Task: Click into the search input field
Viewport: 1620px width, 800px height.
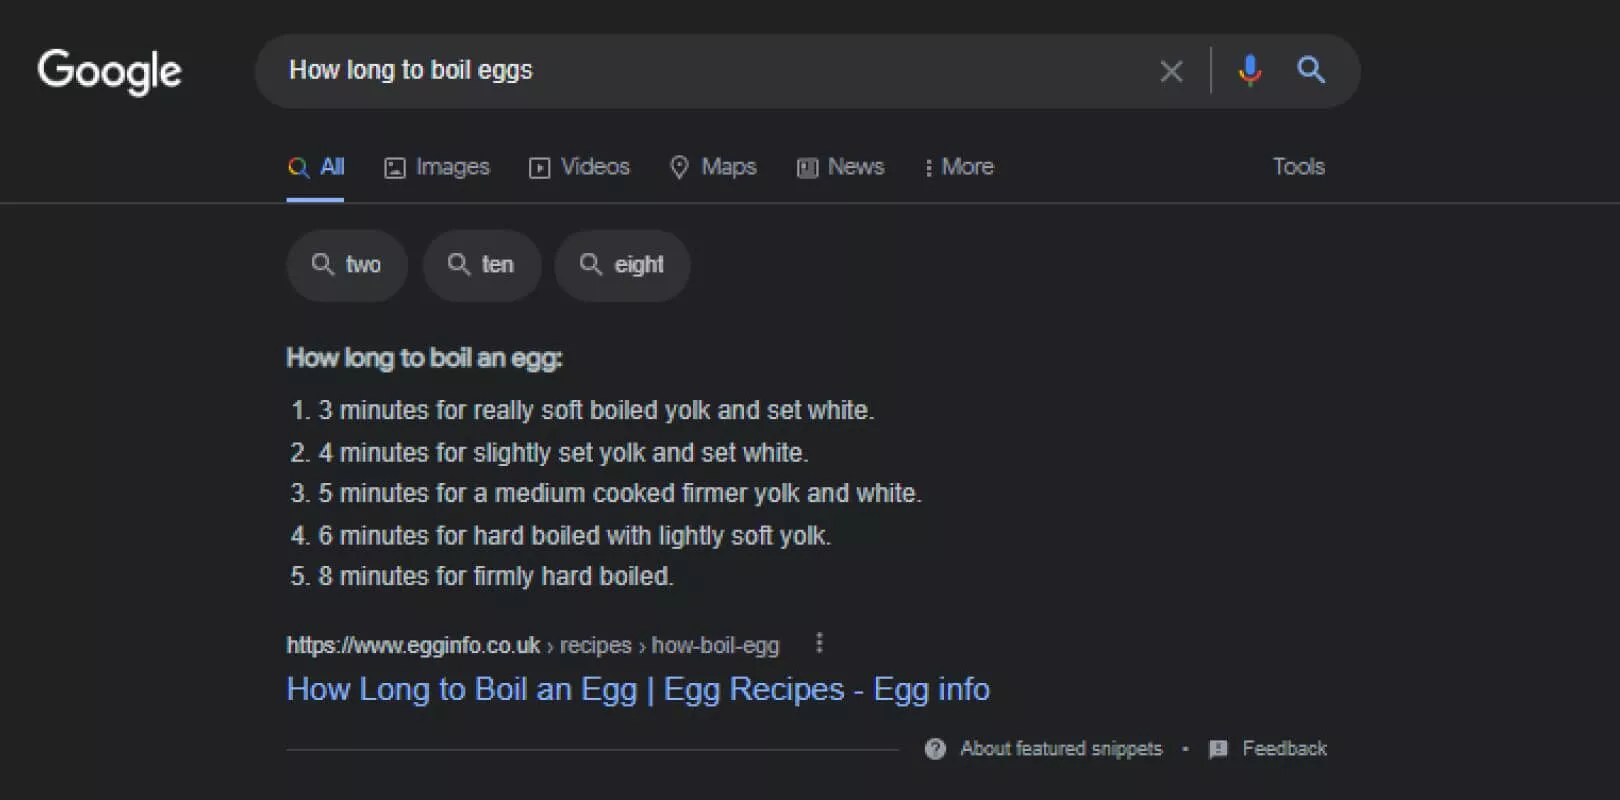Action: pos(700,70)
